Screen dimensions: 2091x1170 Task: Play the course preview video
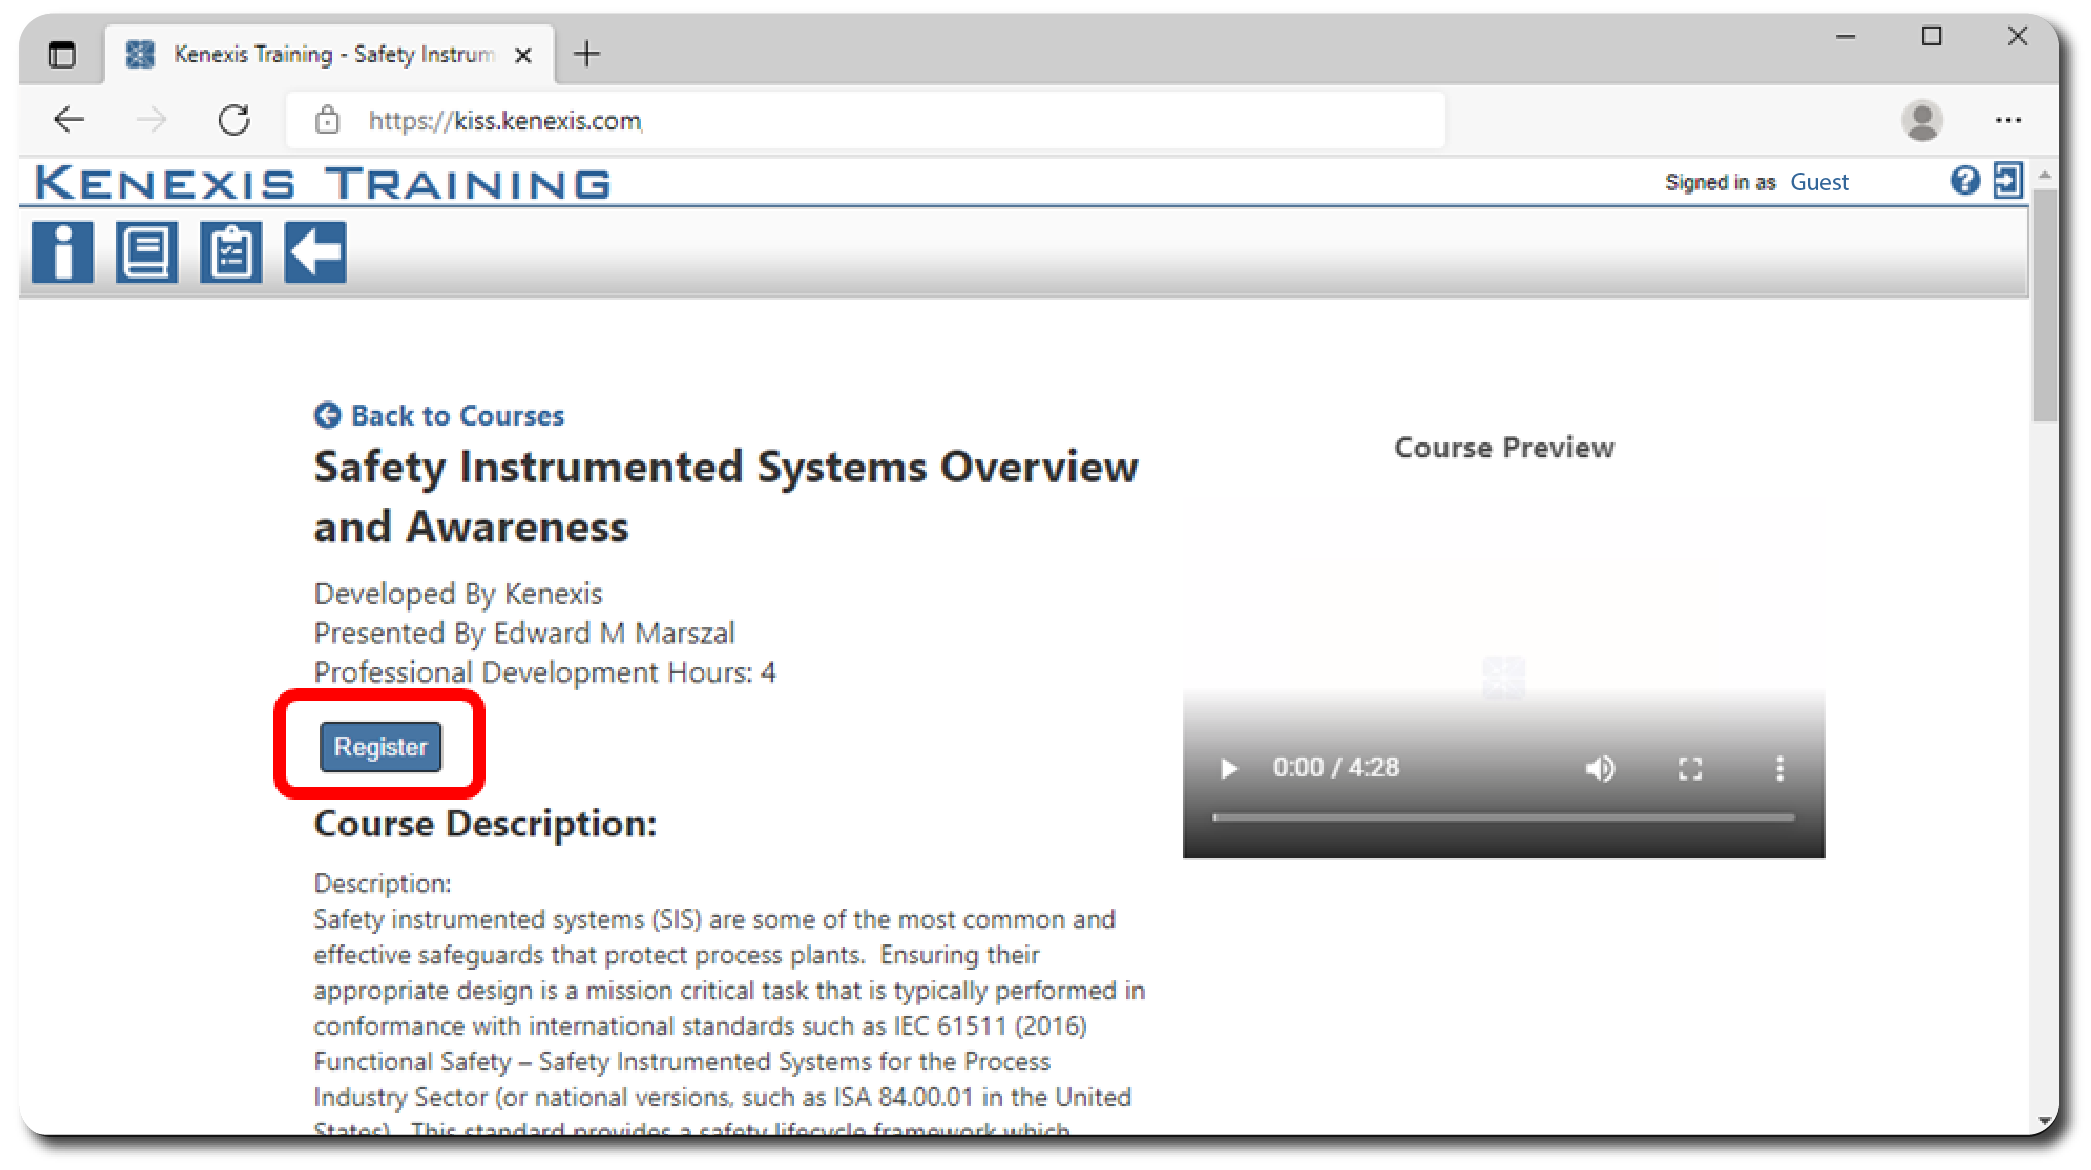1229,768
